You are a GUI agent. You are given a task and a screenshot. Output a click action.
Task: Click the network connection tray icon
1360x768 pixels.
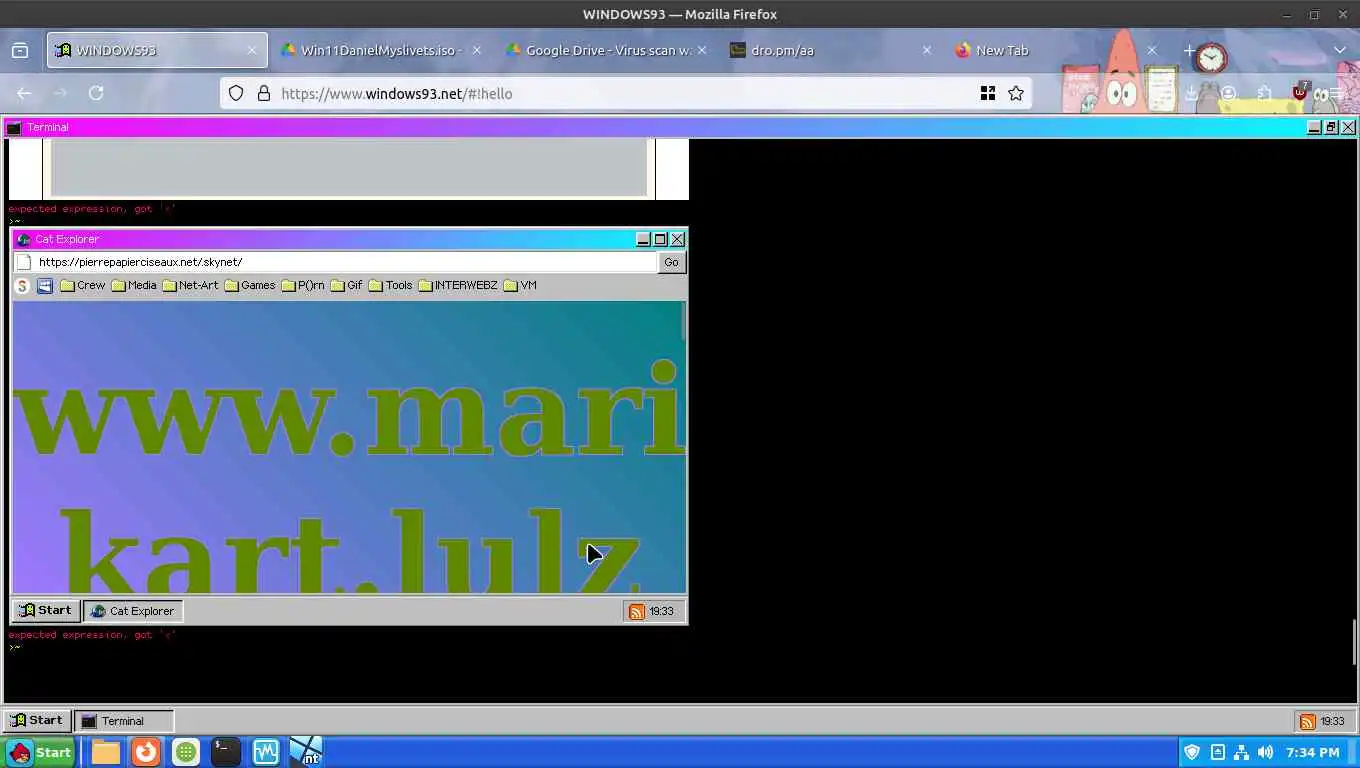click(1241, 752)
